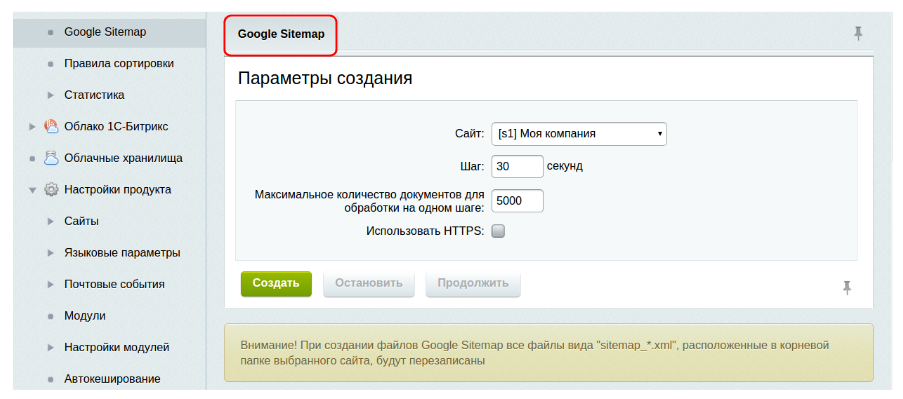Expand the Настройки модулей arrow
Screen dimensions: 903x399
click(x=51, y=348)
